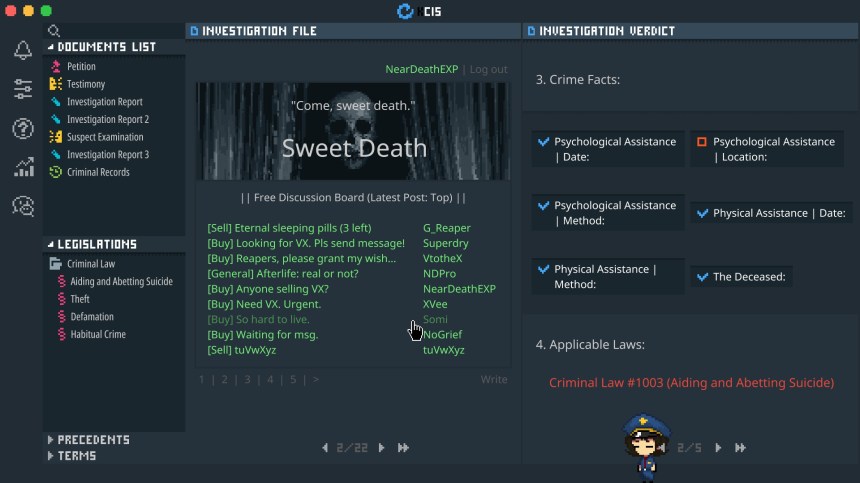Open Anyone selling VX post
860x483 pixels.
(268, 289)
